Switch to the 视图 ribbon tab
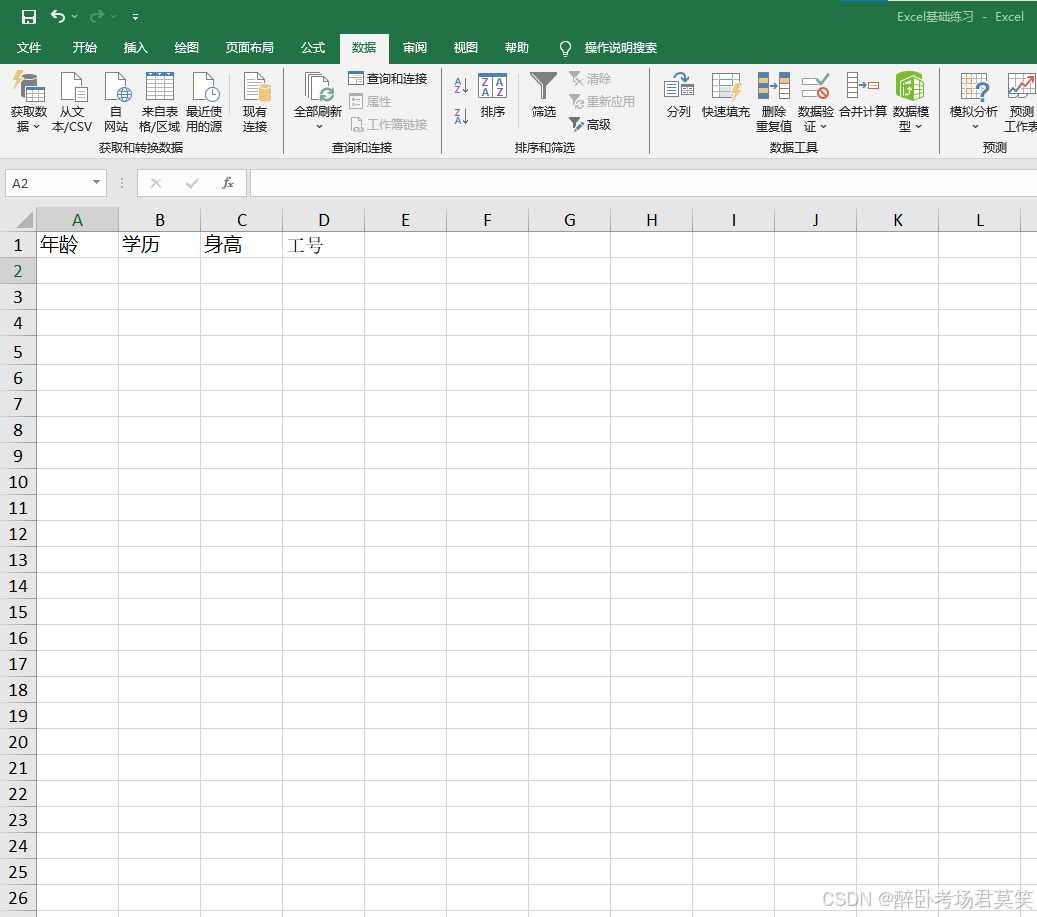 466,48
